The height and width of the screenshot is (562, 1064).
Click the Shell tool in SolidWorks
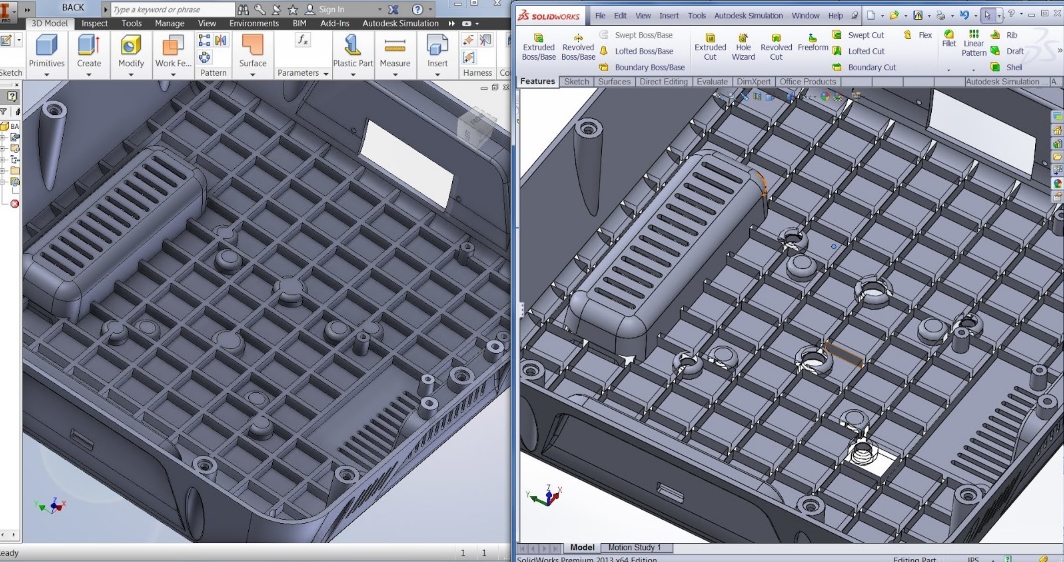(1006, 67)
